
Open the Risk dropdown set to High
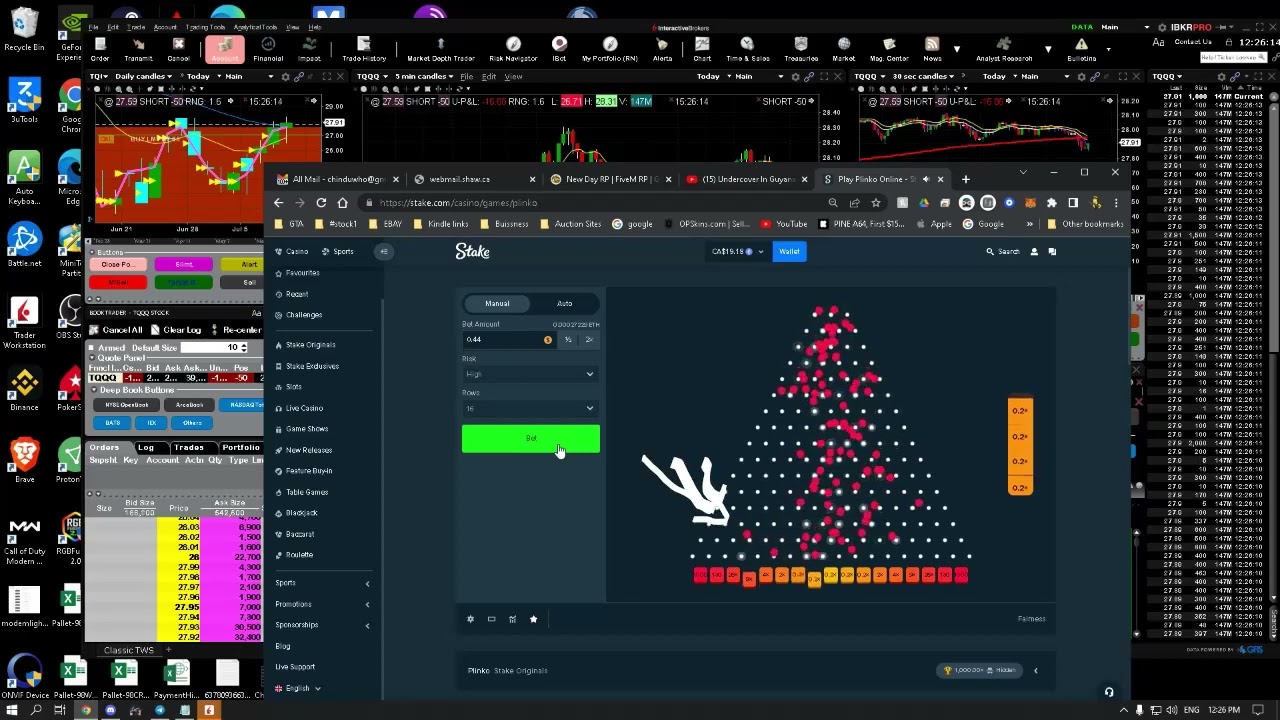pyautogui.click(x=530, y=374)
